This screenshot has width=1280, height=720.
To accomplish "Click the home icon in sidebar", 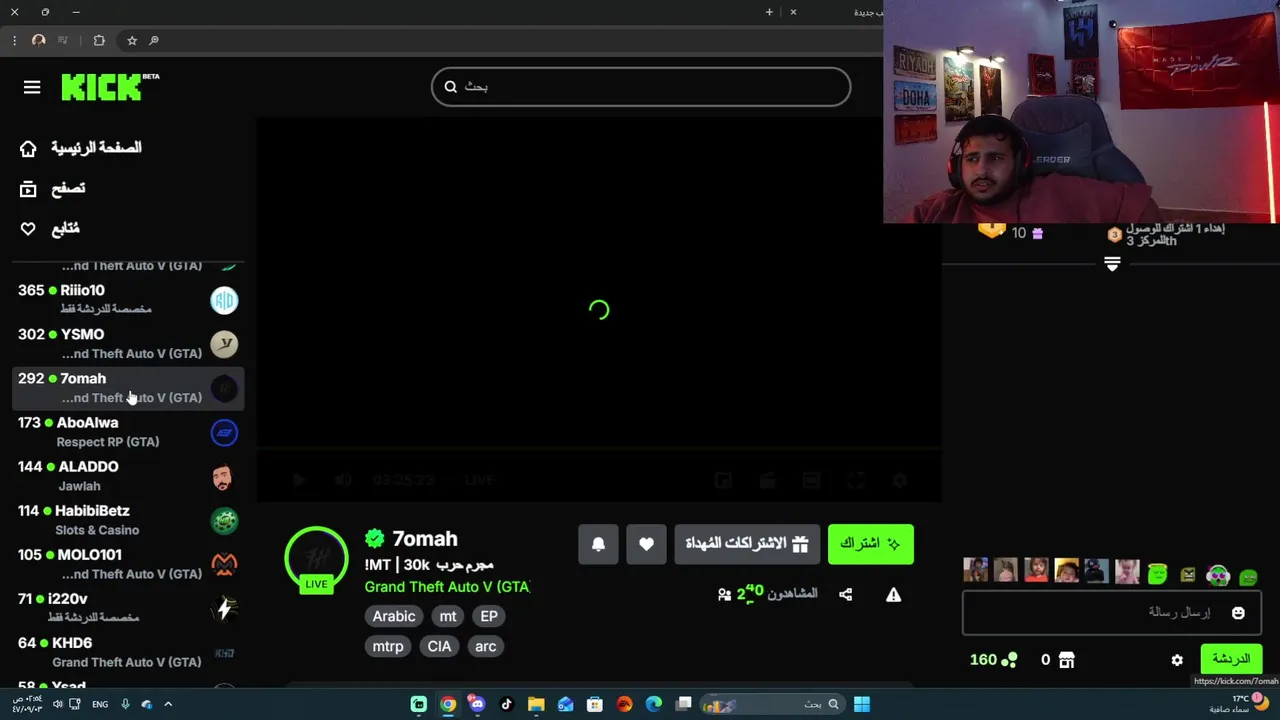I will (28, 148).
